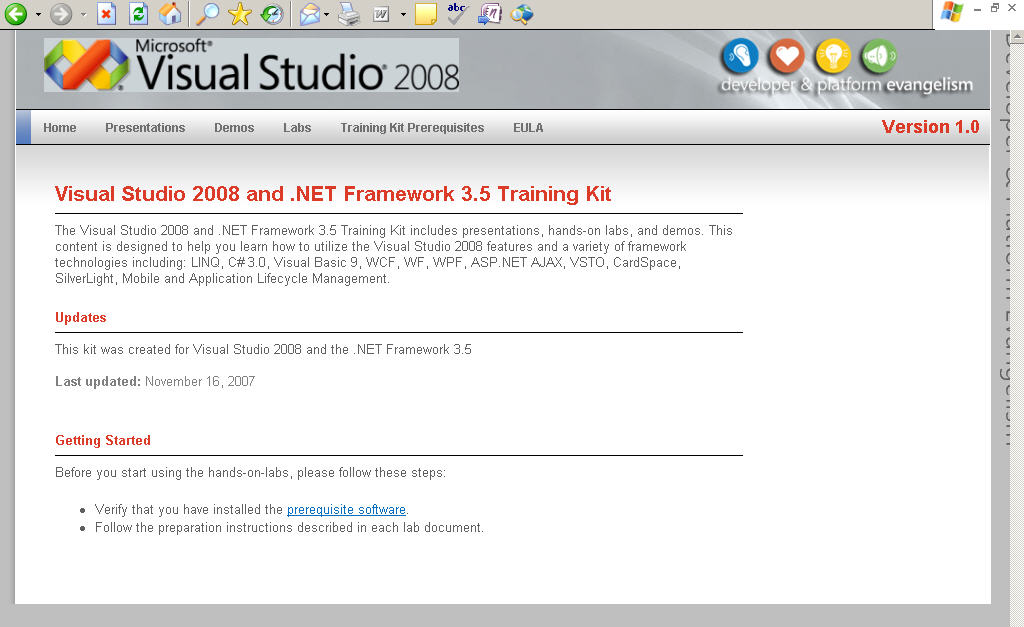
Task: Select the Labs menu item
Action: pyautogui.click(x=297, y=128)
